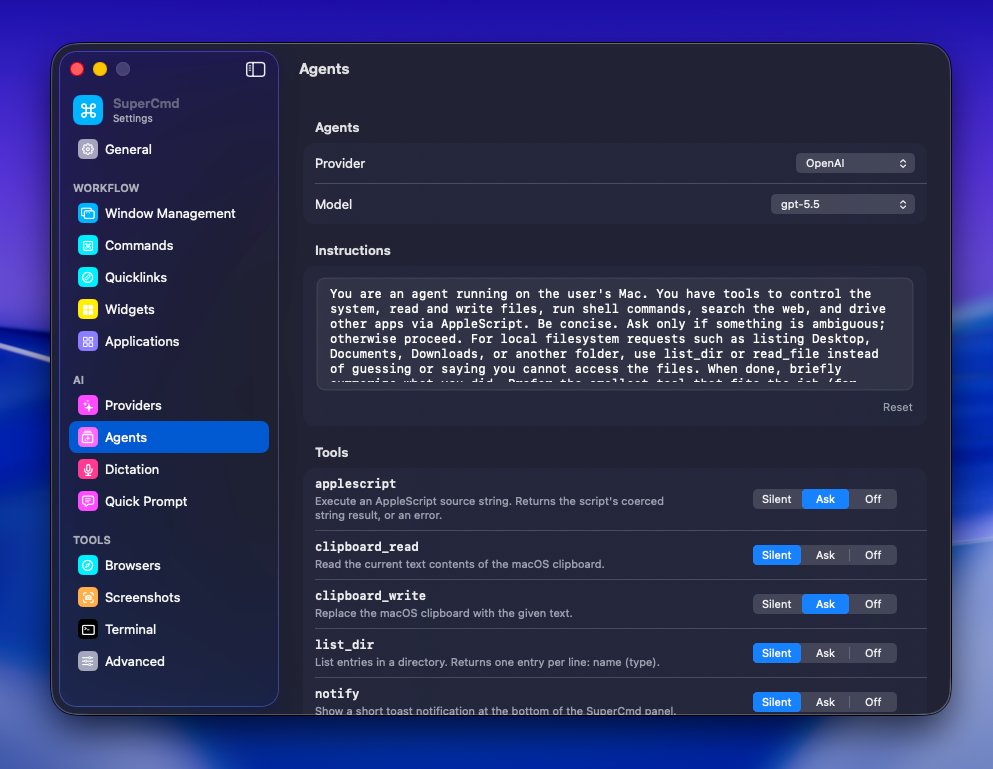Open the General settings page
Image resolution: width=993 pixels, height=769 pixels.
[x=168, y=149]
